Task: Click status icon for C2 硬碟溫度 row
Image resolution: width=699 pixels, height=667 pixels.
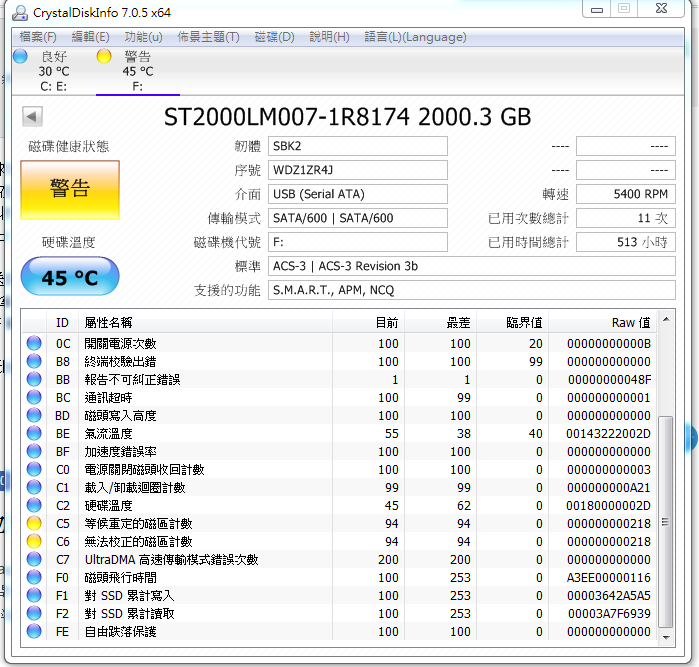Action: (x=34, y=506)
